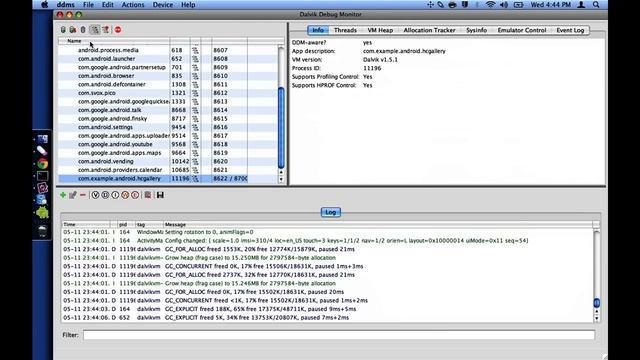Click the Wi-Fi status icon in menu bar
Screen dimensions: 640x360
(x=490, y=5)
